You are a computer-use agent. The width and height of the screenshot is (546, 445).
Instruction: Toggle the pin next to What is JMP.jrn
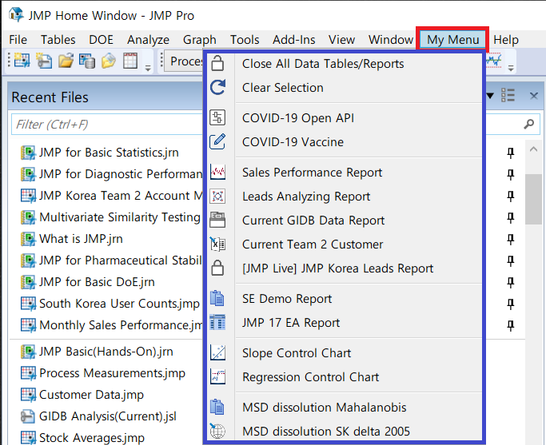click(510, 239)
